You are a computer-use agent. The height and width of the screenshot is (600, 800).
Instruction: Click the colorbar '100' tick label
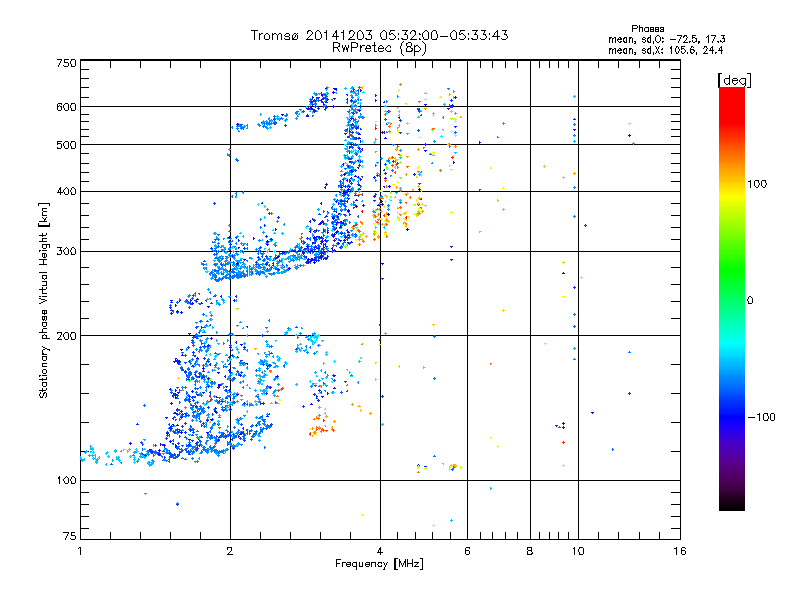pos(757,184)
